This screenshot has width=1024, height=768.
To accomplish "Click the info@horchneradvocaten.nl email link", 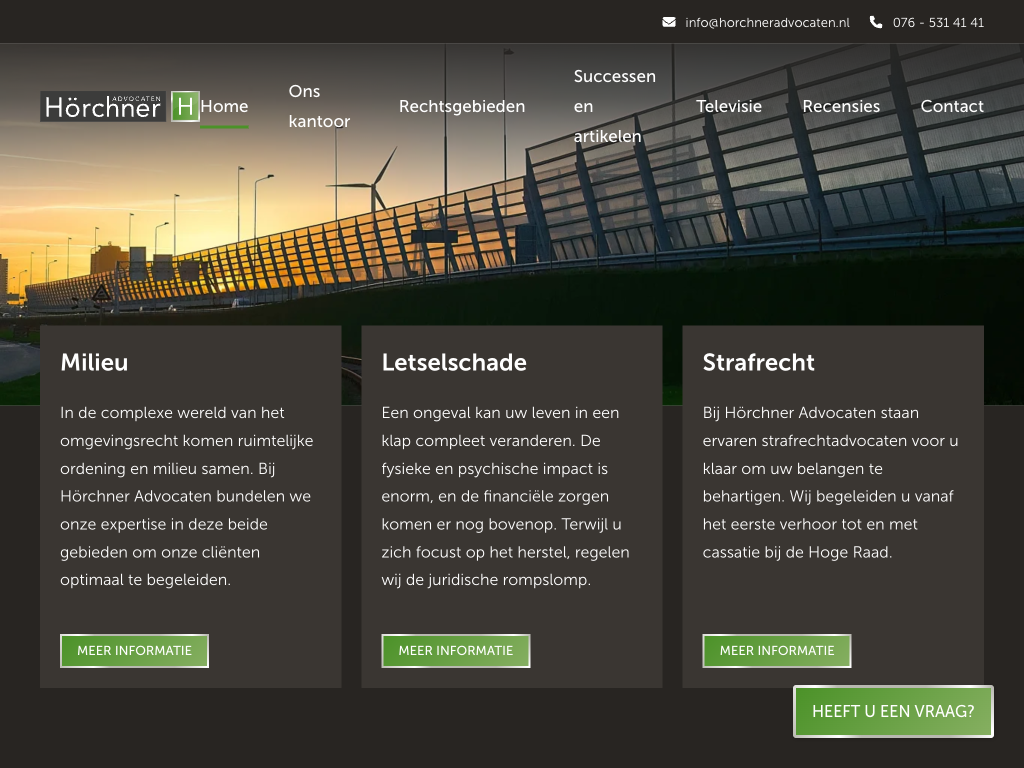I will coord(767,22).
